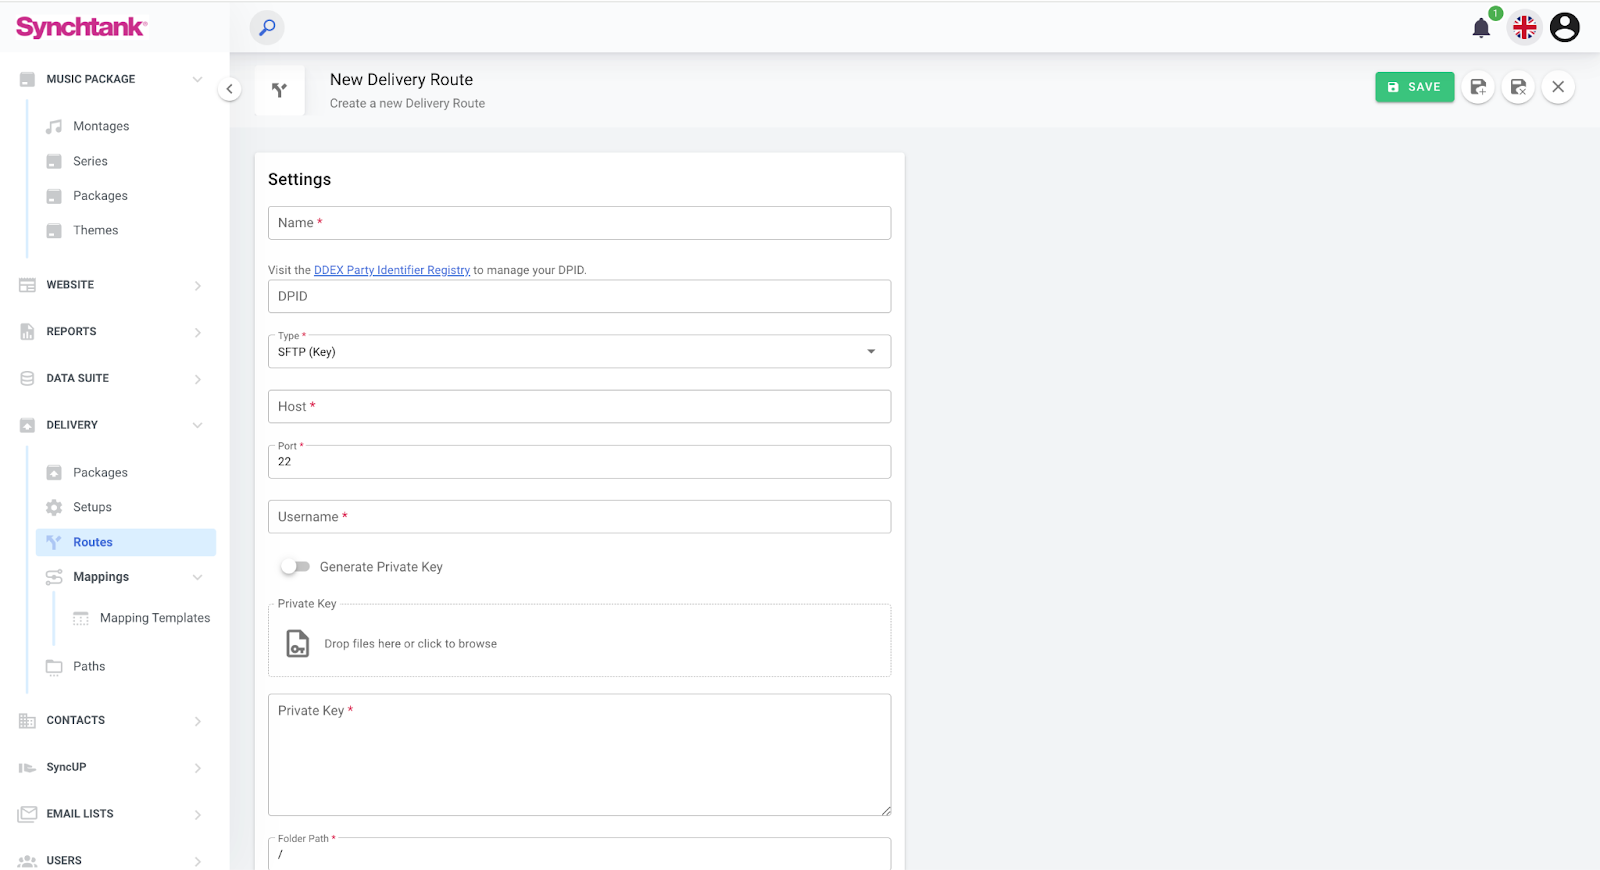
Task: Click the private key file upload icon
Action: point(298,643)
